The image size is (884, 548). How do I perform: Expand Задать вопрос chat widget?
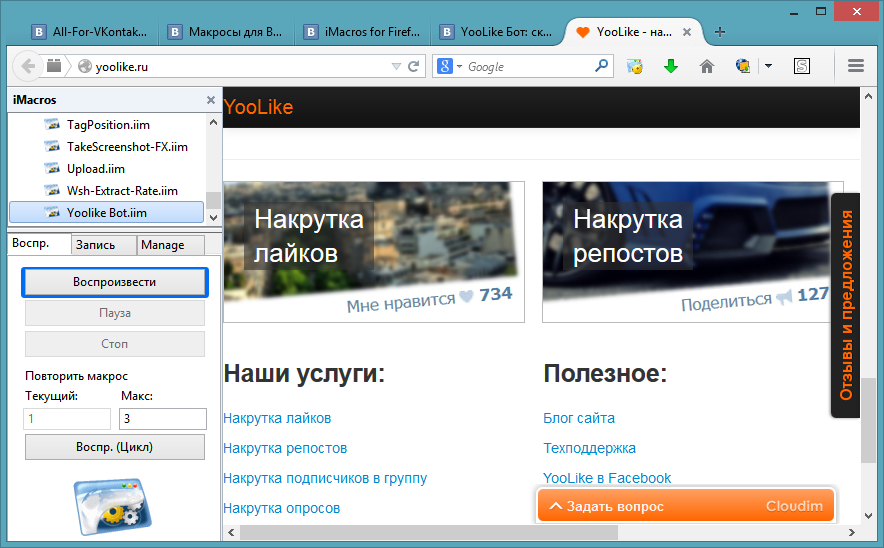pos(686,506)
